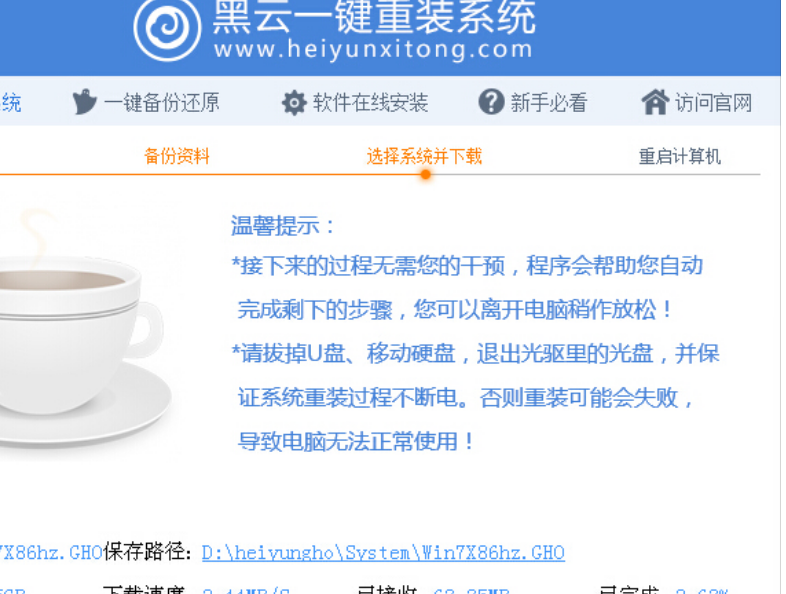Open the 一键备份还原 tab label
Screen dimensions: 786x594
pyautogui.click(x=161, y=103)
